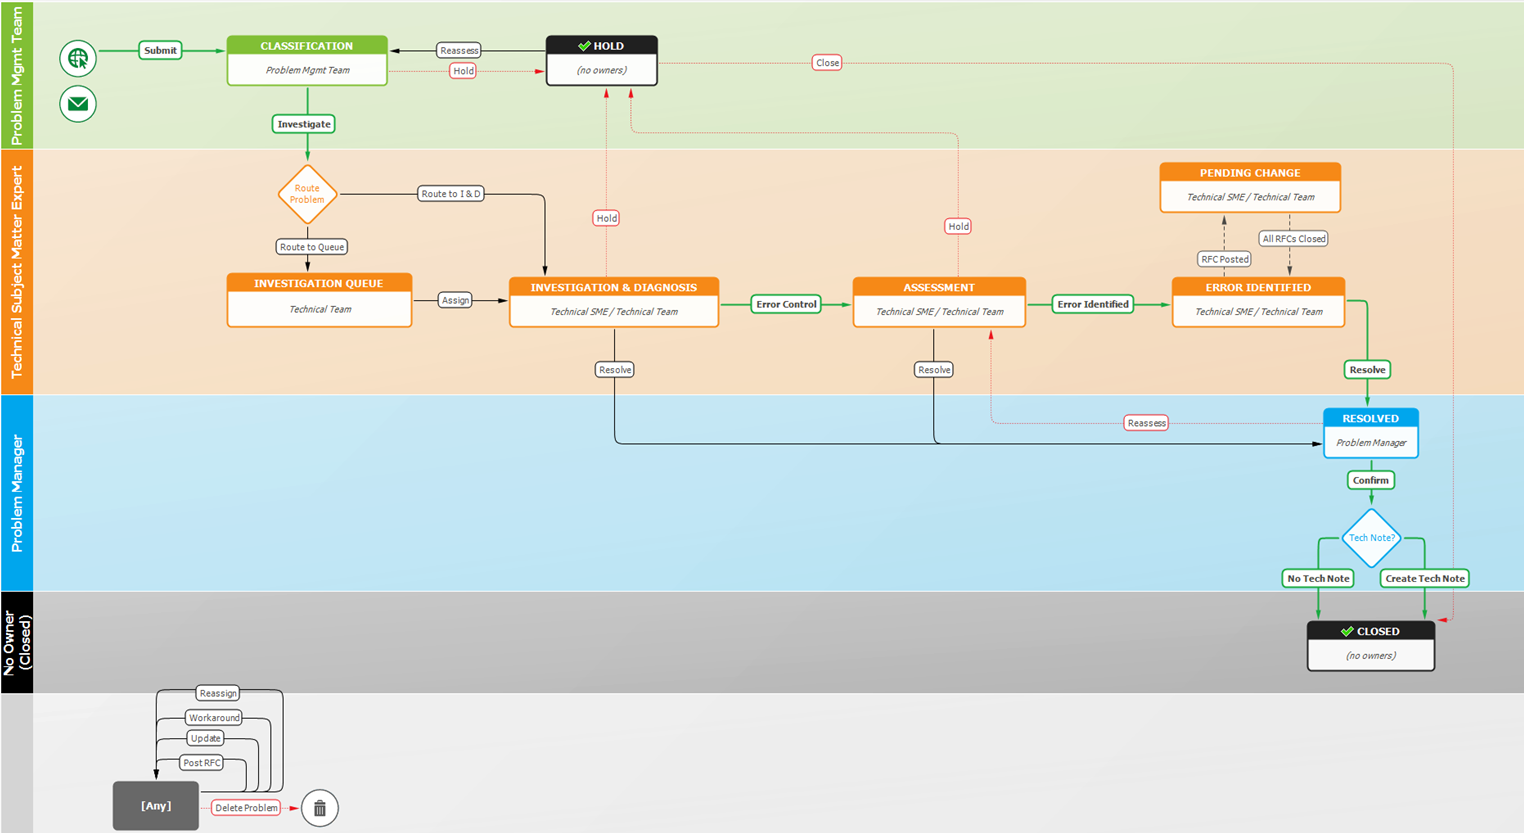The width and height of the screenshot is (1524, 833).
Task: Select the HOLD state box
Action: pyautogui.click(x=601, y=60)
